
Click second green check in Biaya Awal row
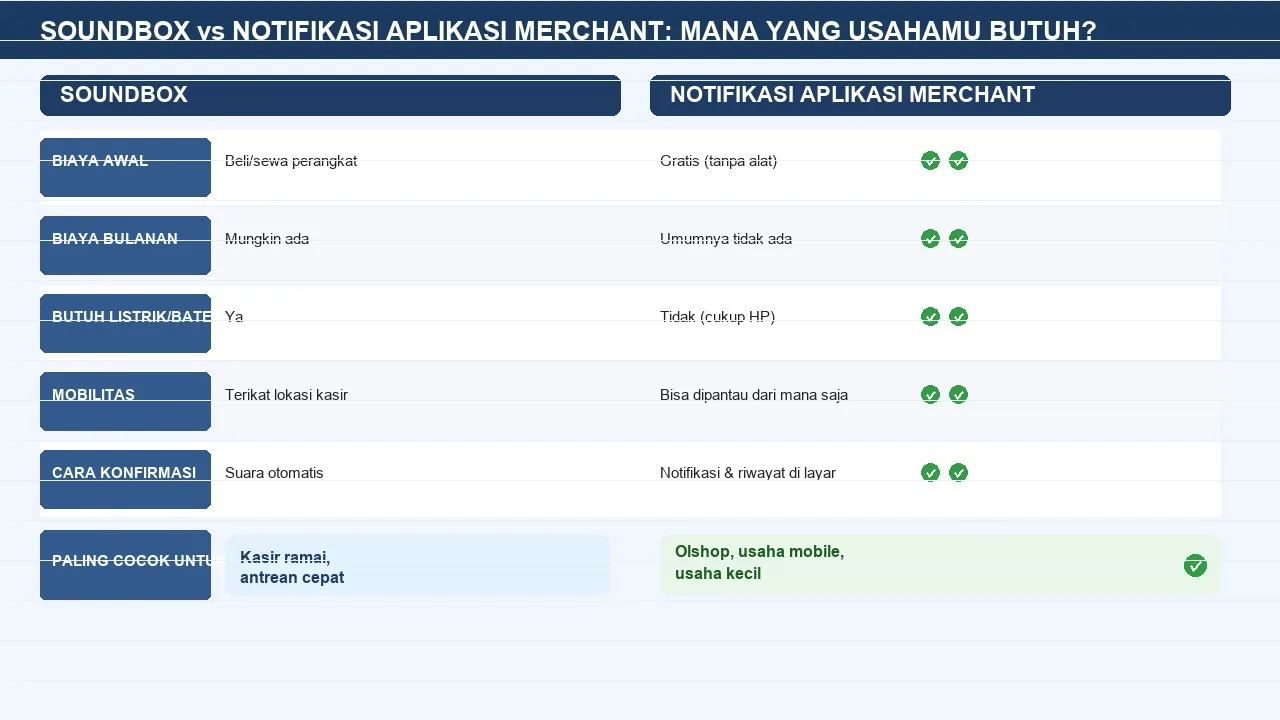click(958, 160)
